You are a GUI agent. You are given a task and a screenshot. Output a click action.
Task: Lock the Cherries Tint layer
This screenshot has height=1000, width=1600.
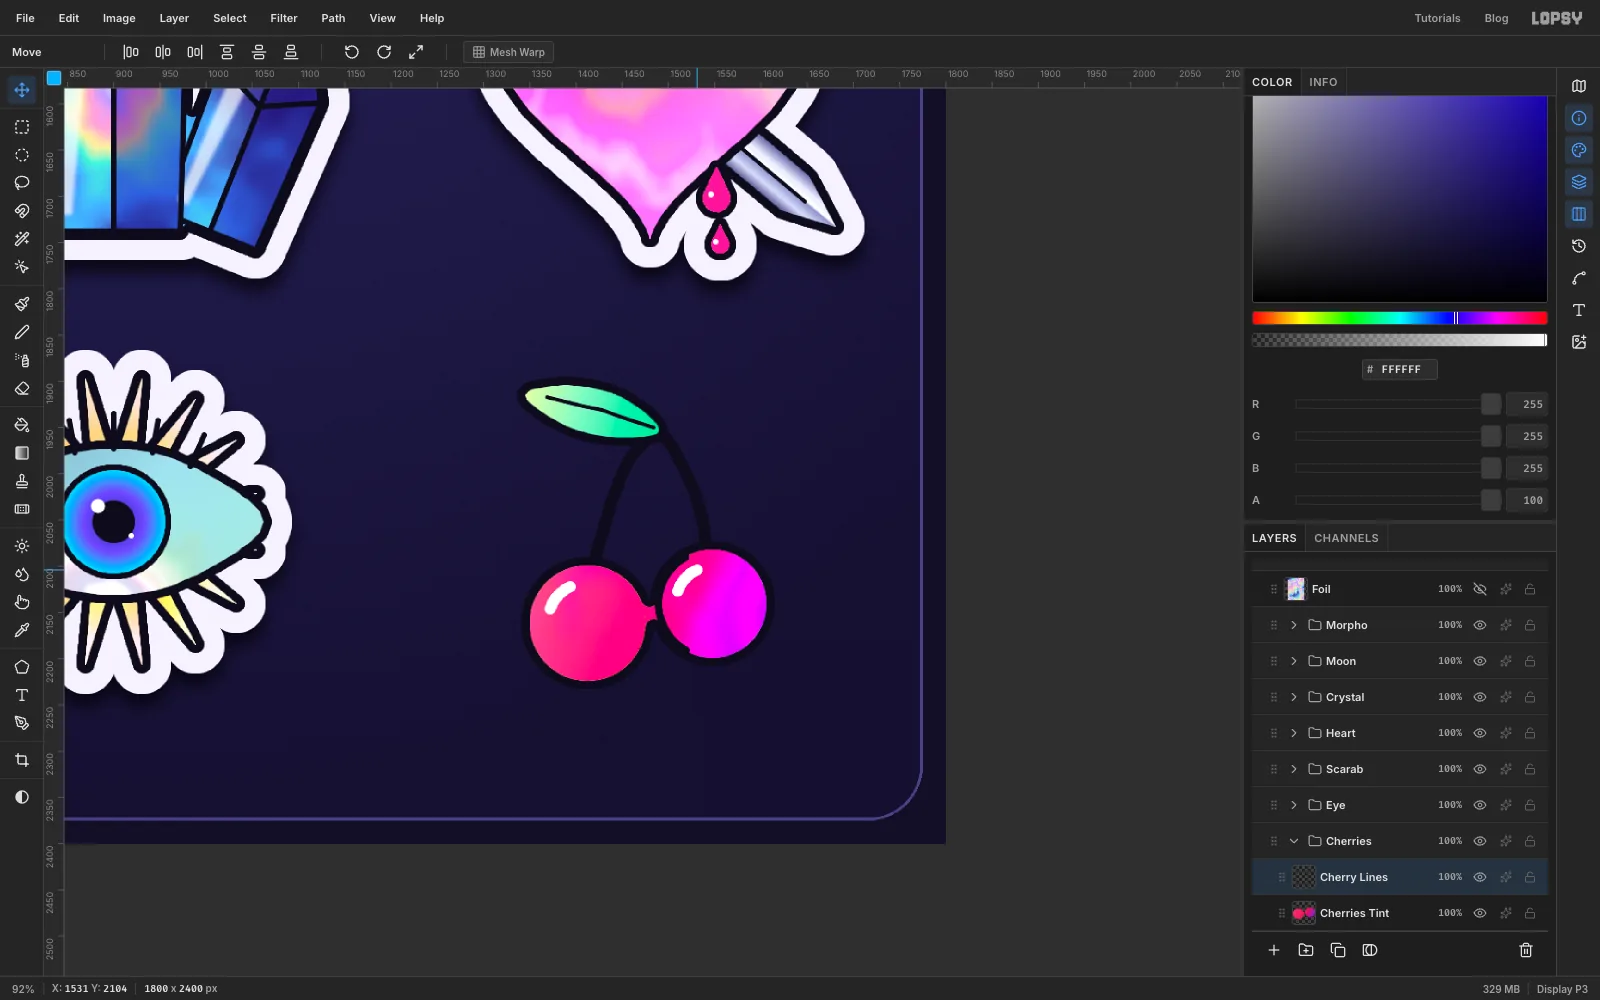click(1530, 913)
